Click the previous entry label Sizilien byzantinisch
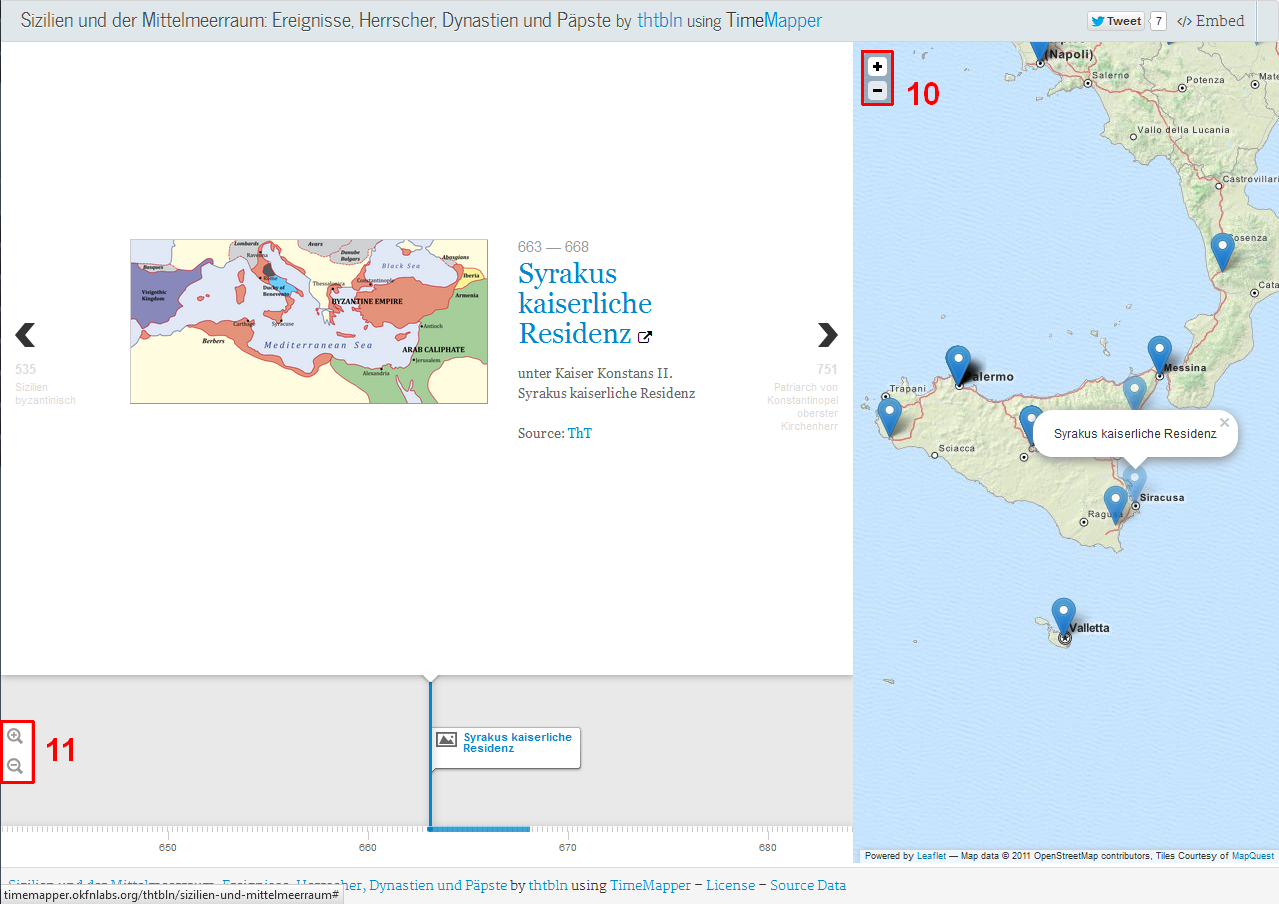 (x=45, y=393)
